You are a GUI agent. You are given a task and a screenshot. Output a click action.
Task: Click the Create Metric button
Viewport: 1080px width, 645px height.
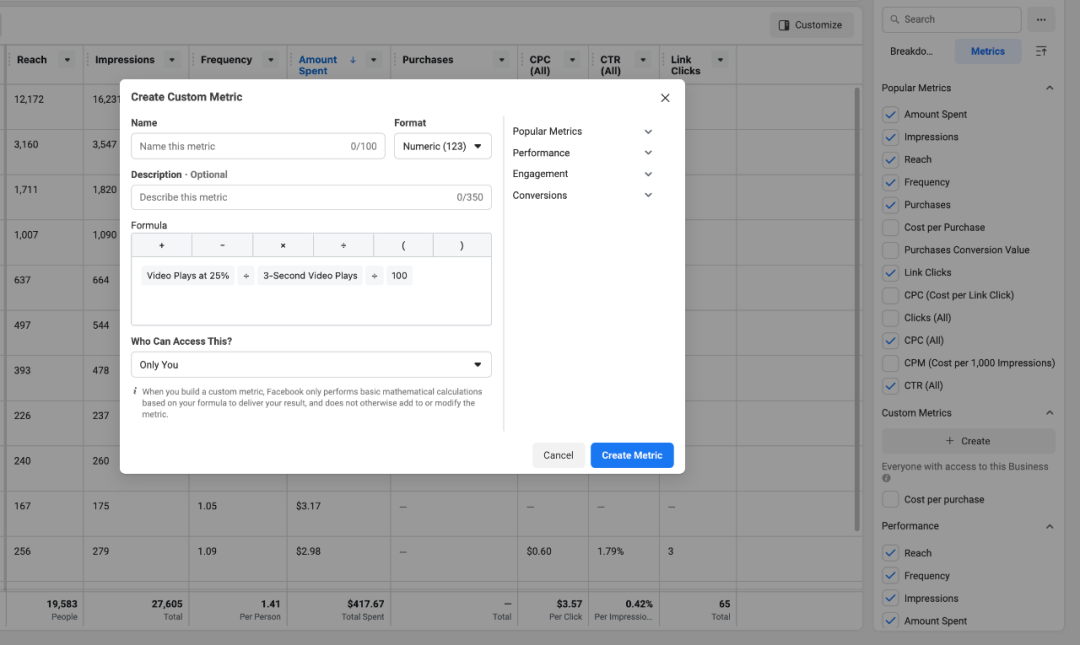(x=632, y=455)
